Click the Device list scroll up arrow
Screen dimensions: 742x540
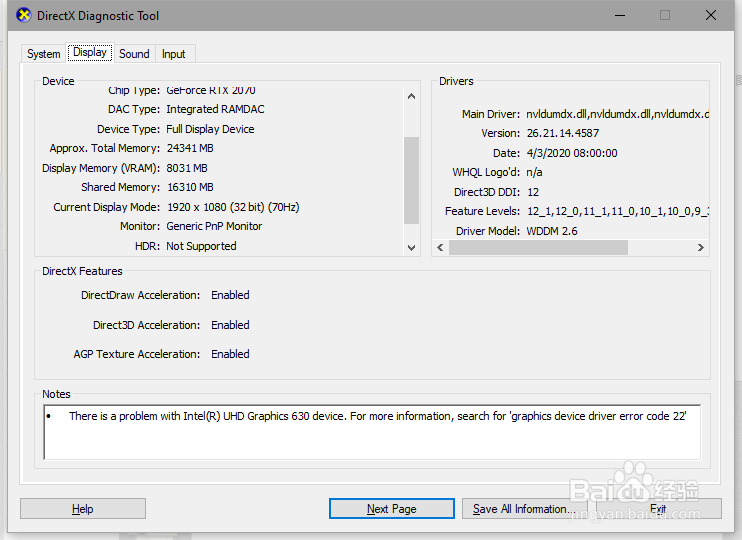tap(411, 97)
